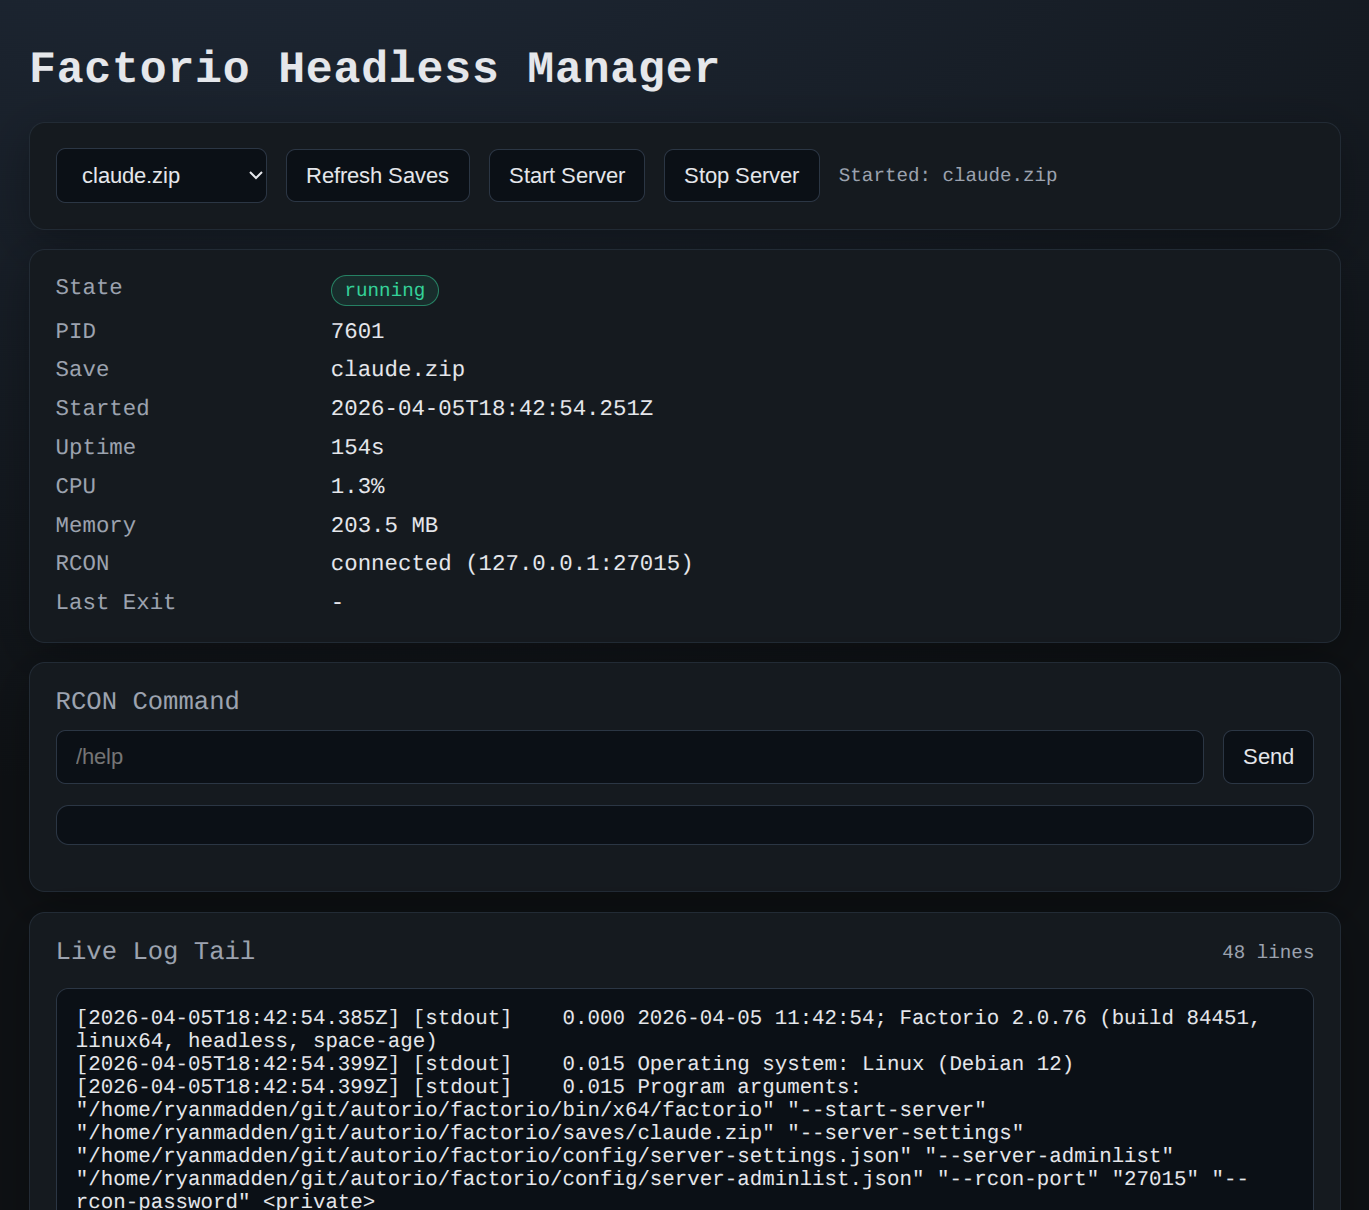Click the Memory value 203.5 MB
Viewport: 1369px width, 1210px height.
pyautogui.click(x=384, y=525)
